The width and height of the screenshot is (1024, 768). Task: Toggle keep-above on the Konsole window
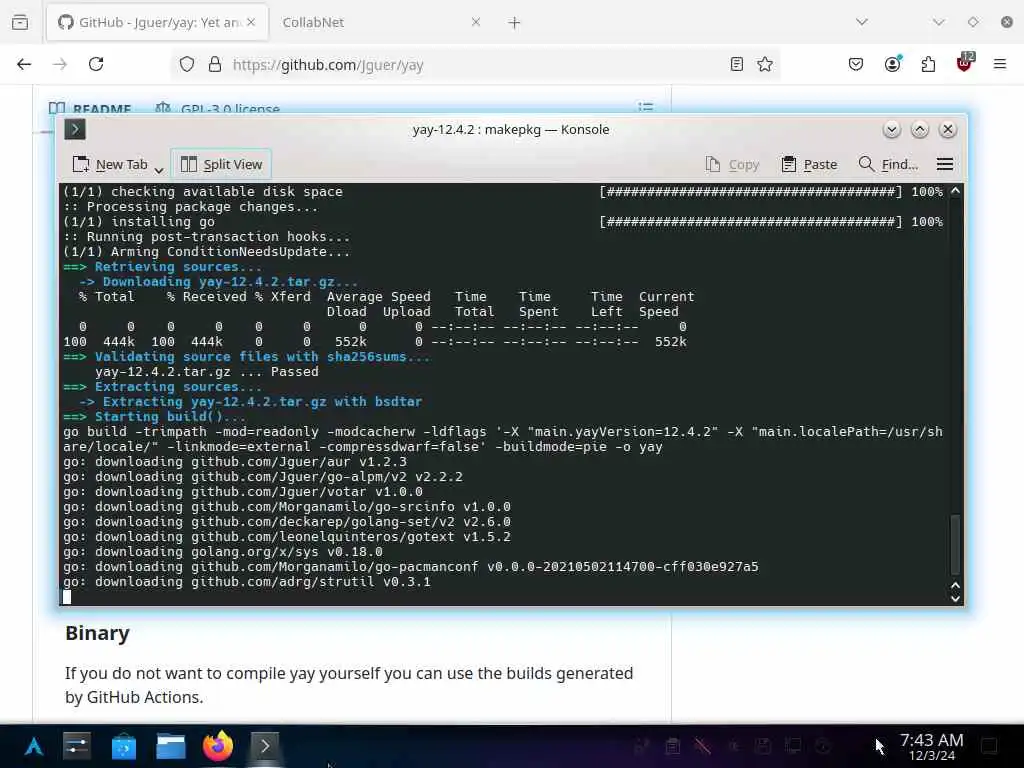[920, 129]
